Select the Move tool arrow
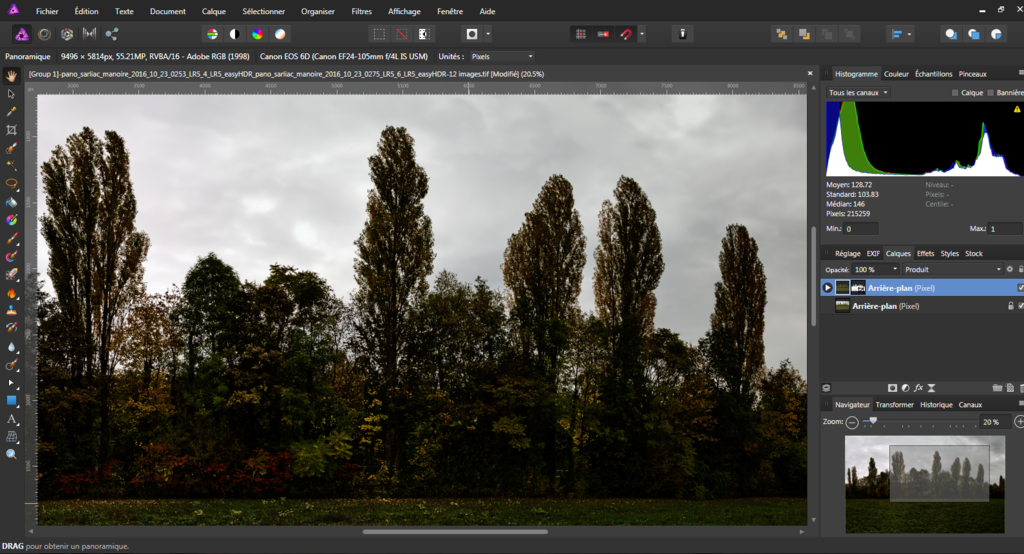 11,94
